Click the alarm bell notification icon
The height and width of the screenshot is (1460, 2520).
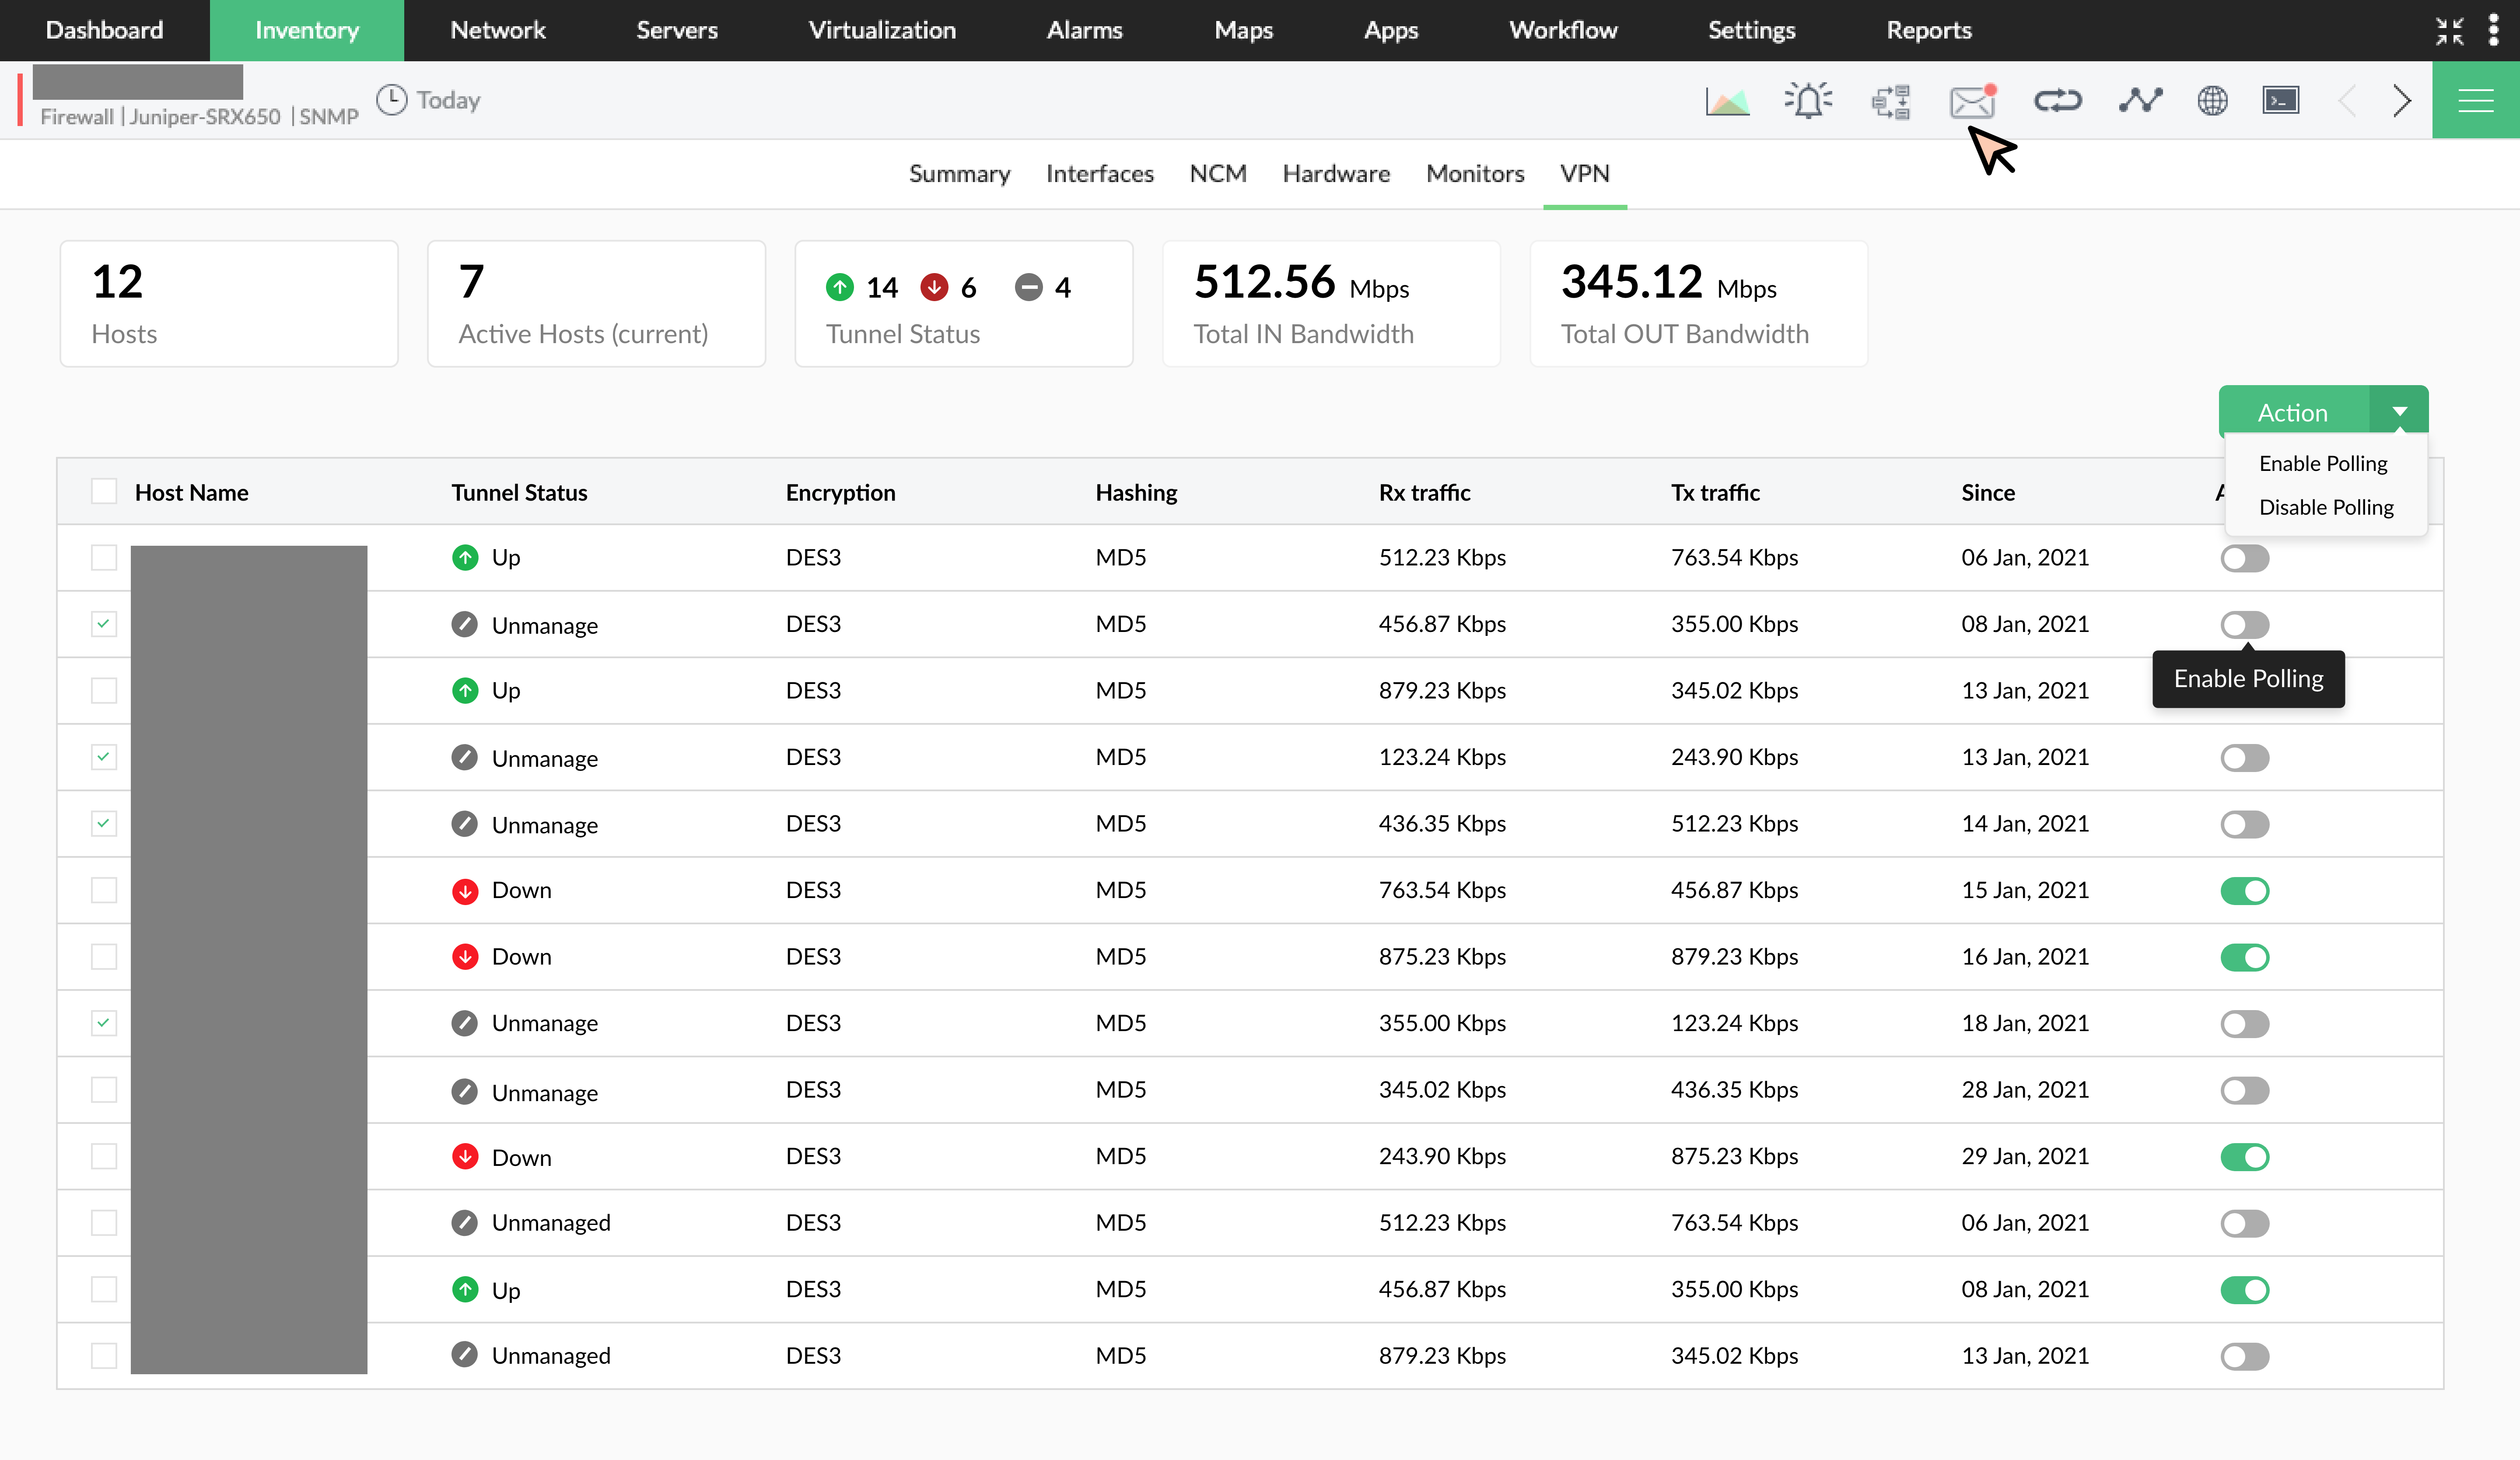coord(1809,100)
